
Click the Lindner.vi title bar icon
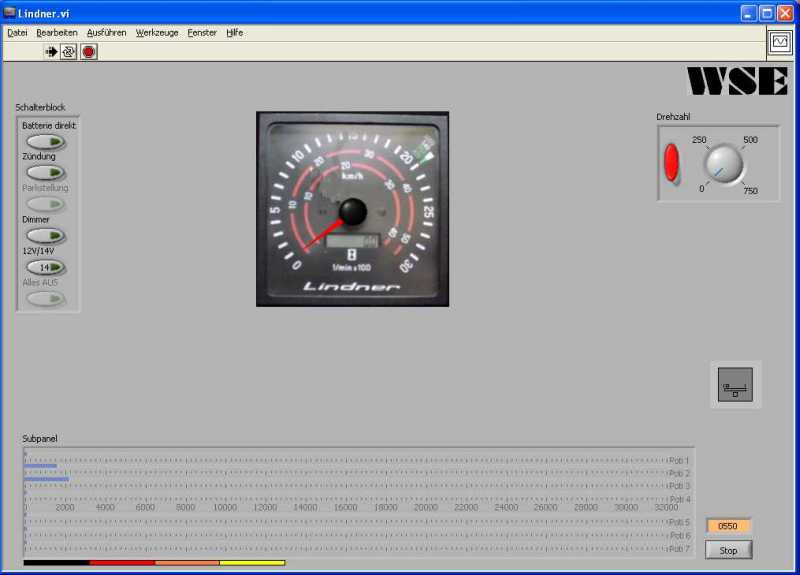10,12
